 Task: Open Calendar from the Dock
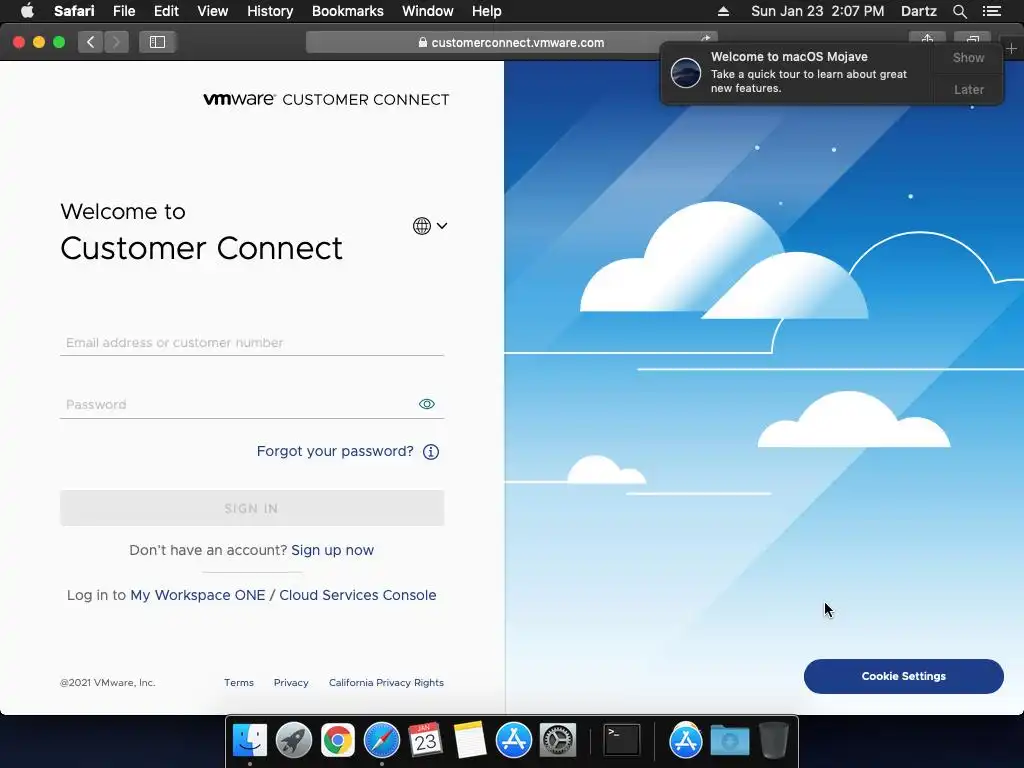point(425,741)
